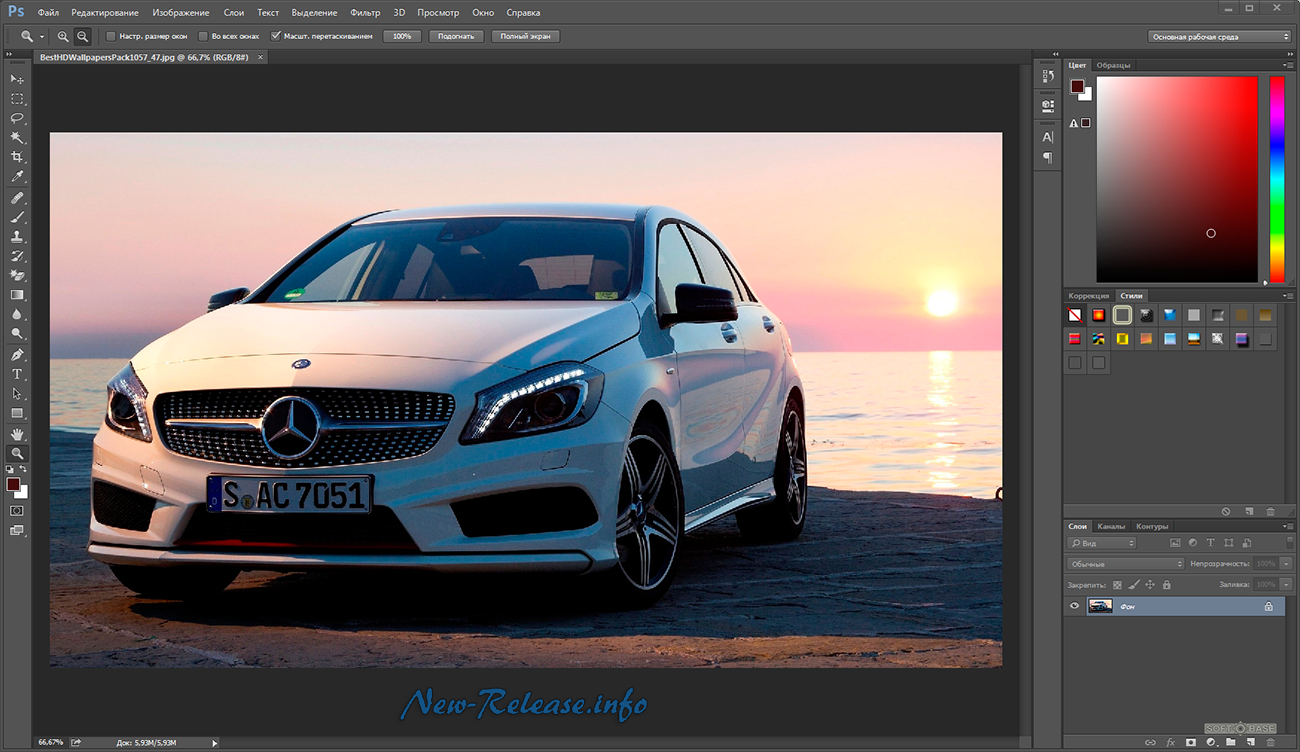The image size is (1300, 752).
Task: Open the Файл menu
Action: 48,13
